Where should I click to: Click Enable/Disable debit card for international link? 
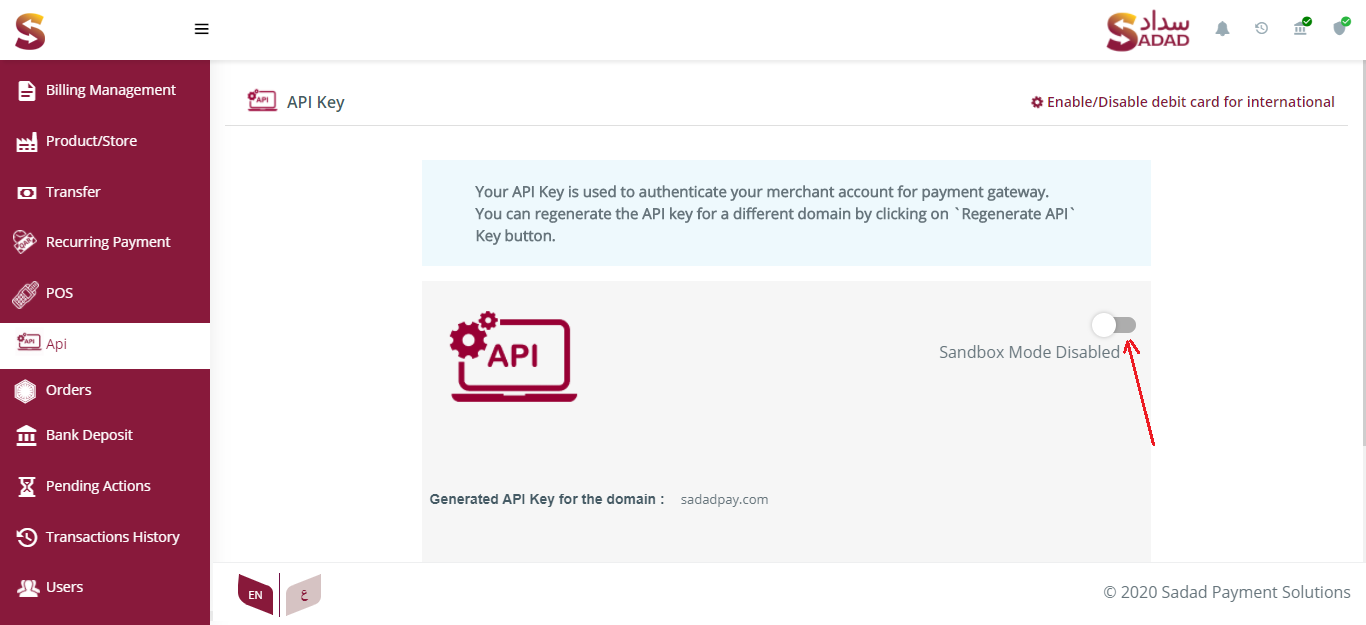(x=1190, y=102)
